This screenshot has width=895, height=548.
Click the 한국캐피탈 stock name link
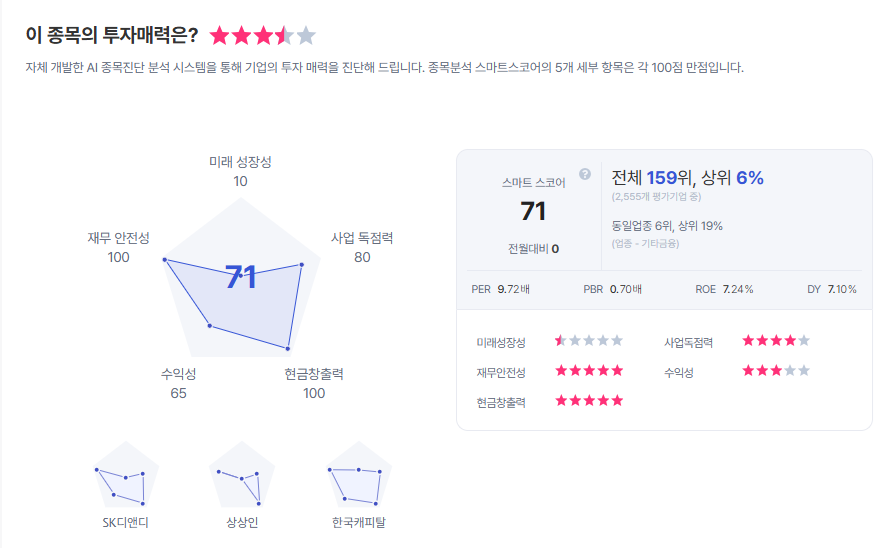click(x=359, y=522)
